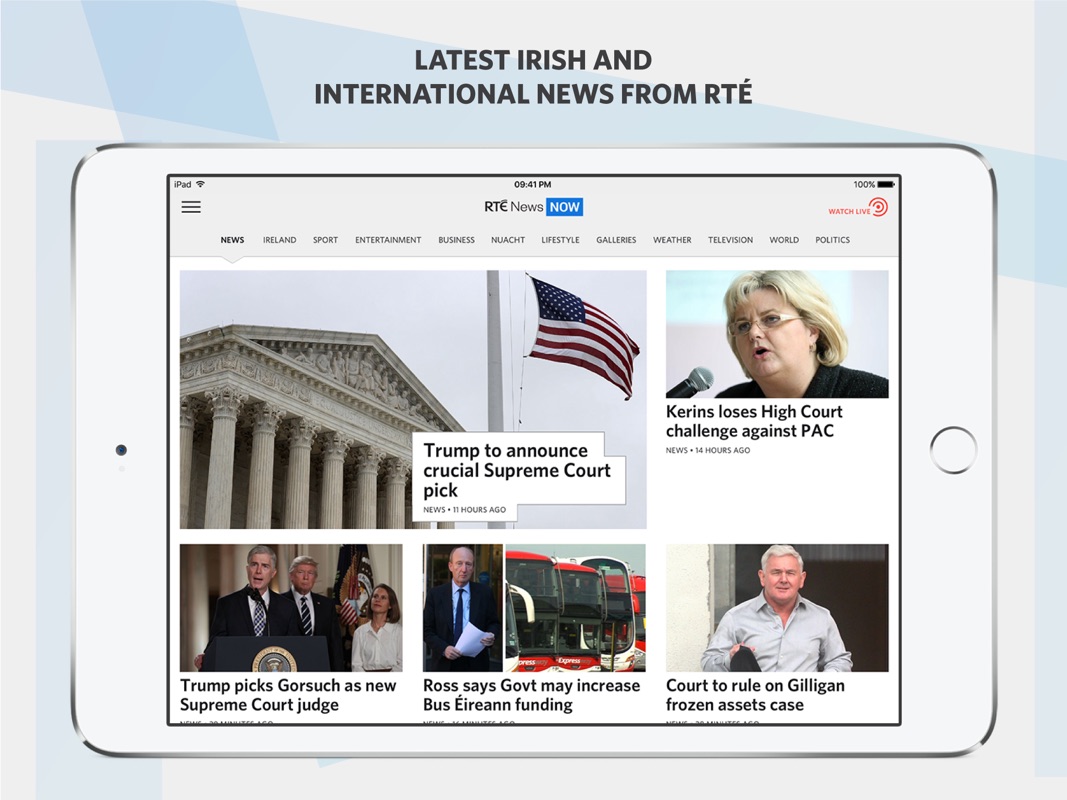The height and width of the screenshot is (800, 1067).
Task: Switch to Galleries tab
Action: 617,240
